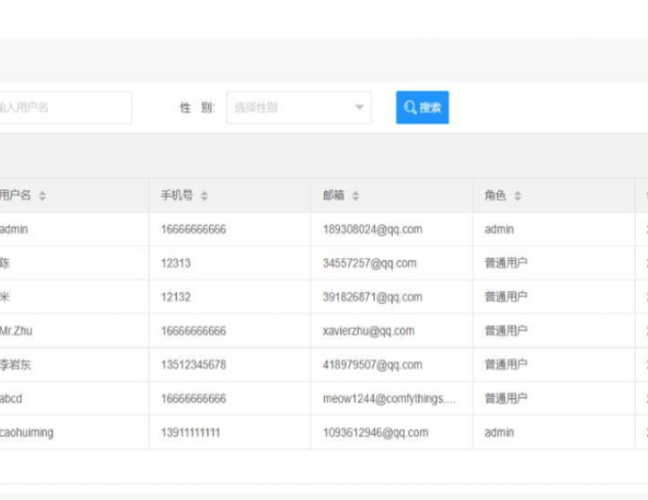The image size is (648, 500).
Task: Select the caohuiming user row
Action: pyautogui.click(x=27, y=433)
